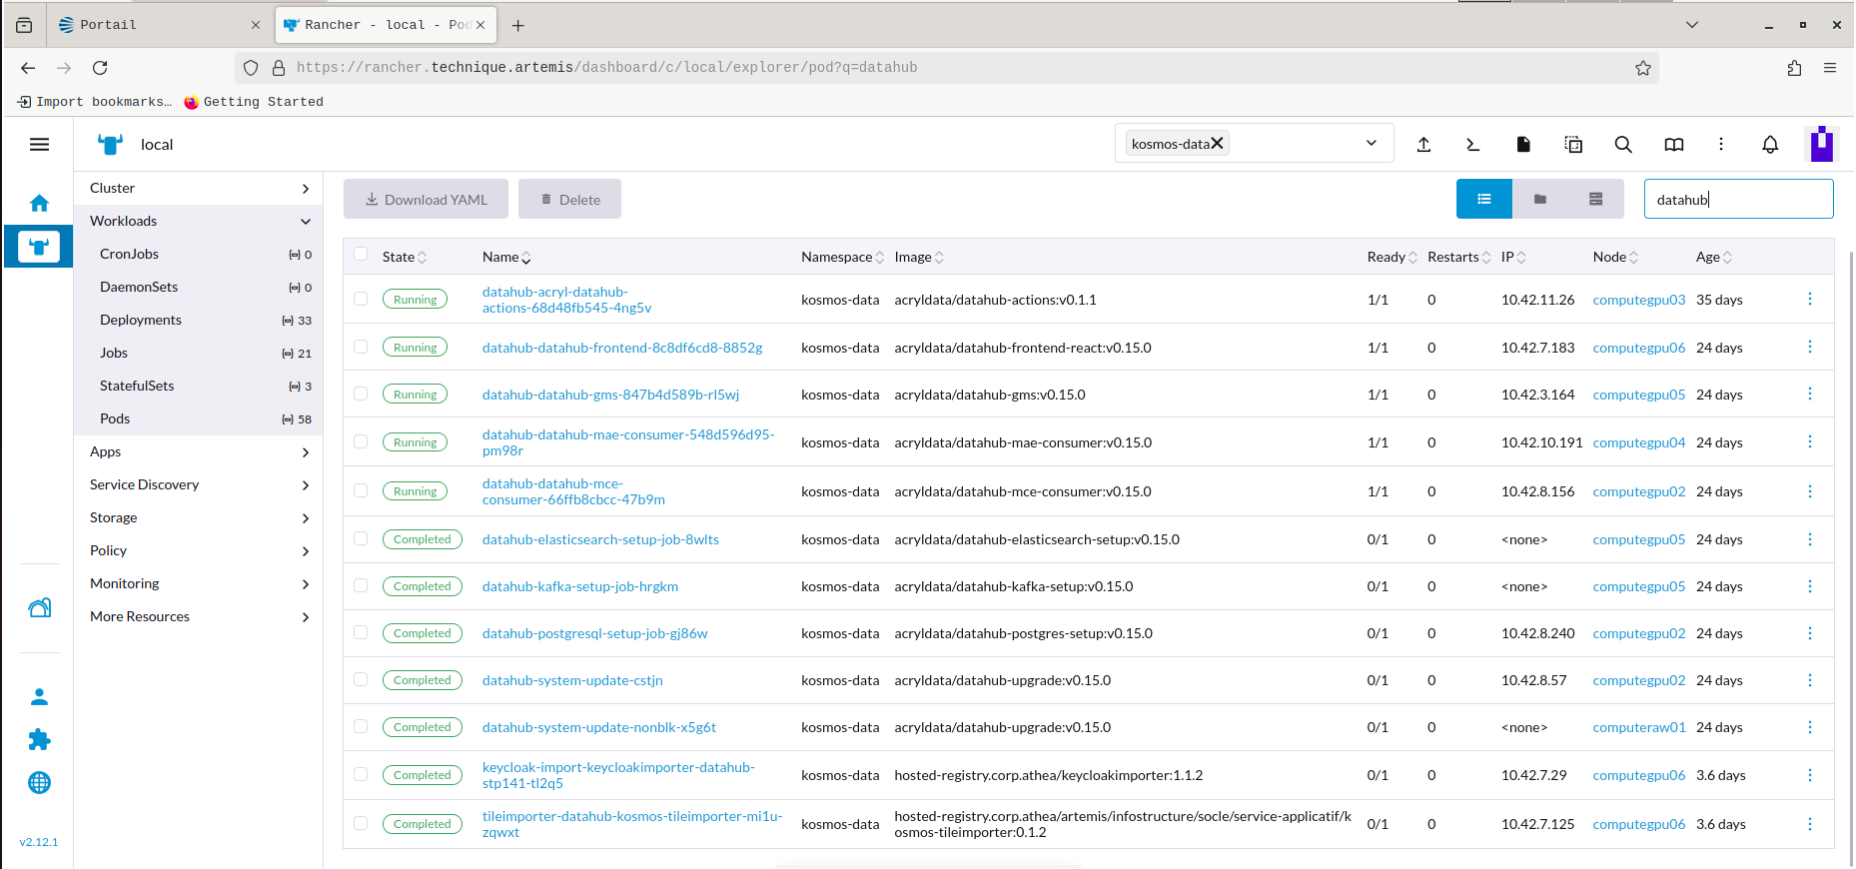
Task: Bookmark this page with the star
Action: tap(1643, 68)
